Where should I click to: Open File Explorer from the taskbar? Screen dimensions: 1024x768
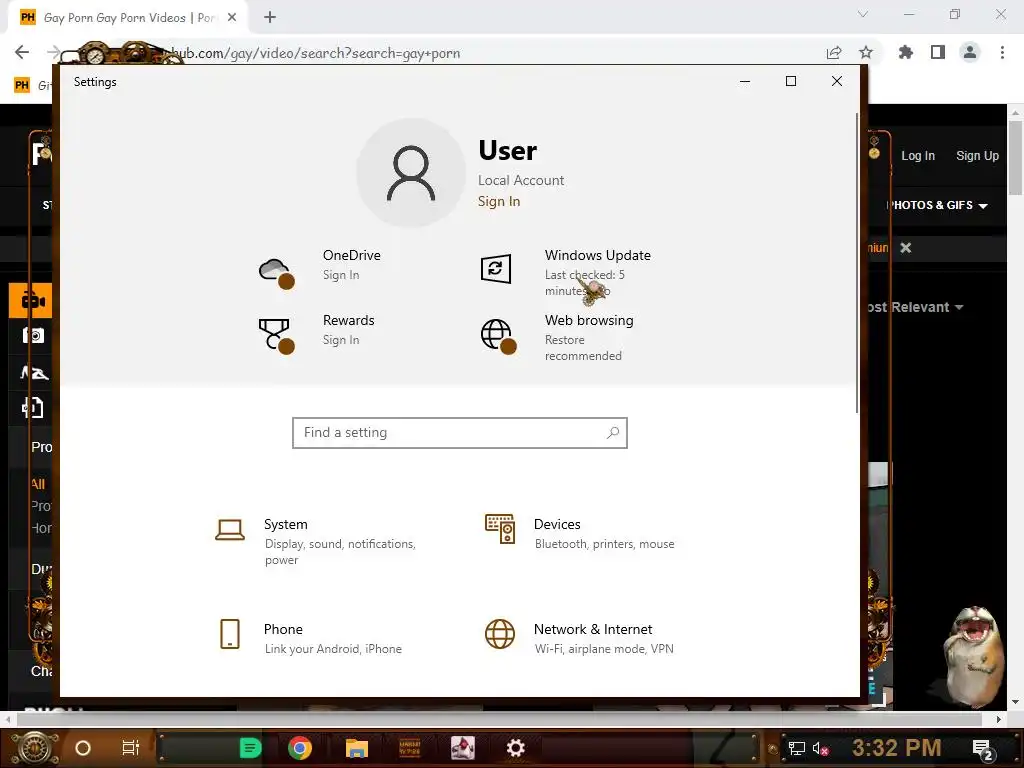point(357,748)
